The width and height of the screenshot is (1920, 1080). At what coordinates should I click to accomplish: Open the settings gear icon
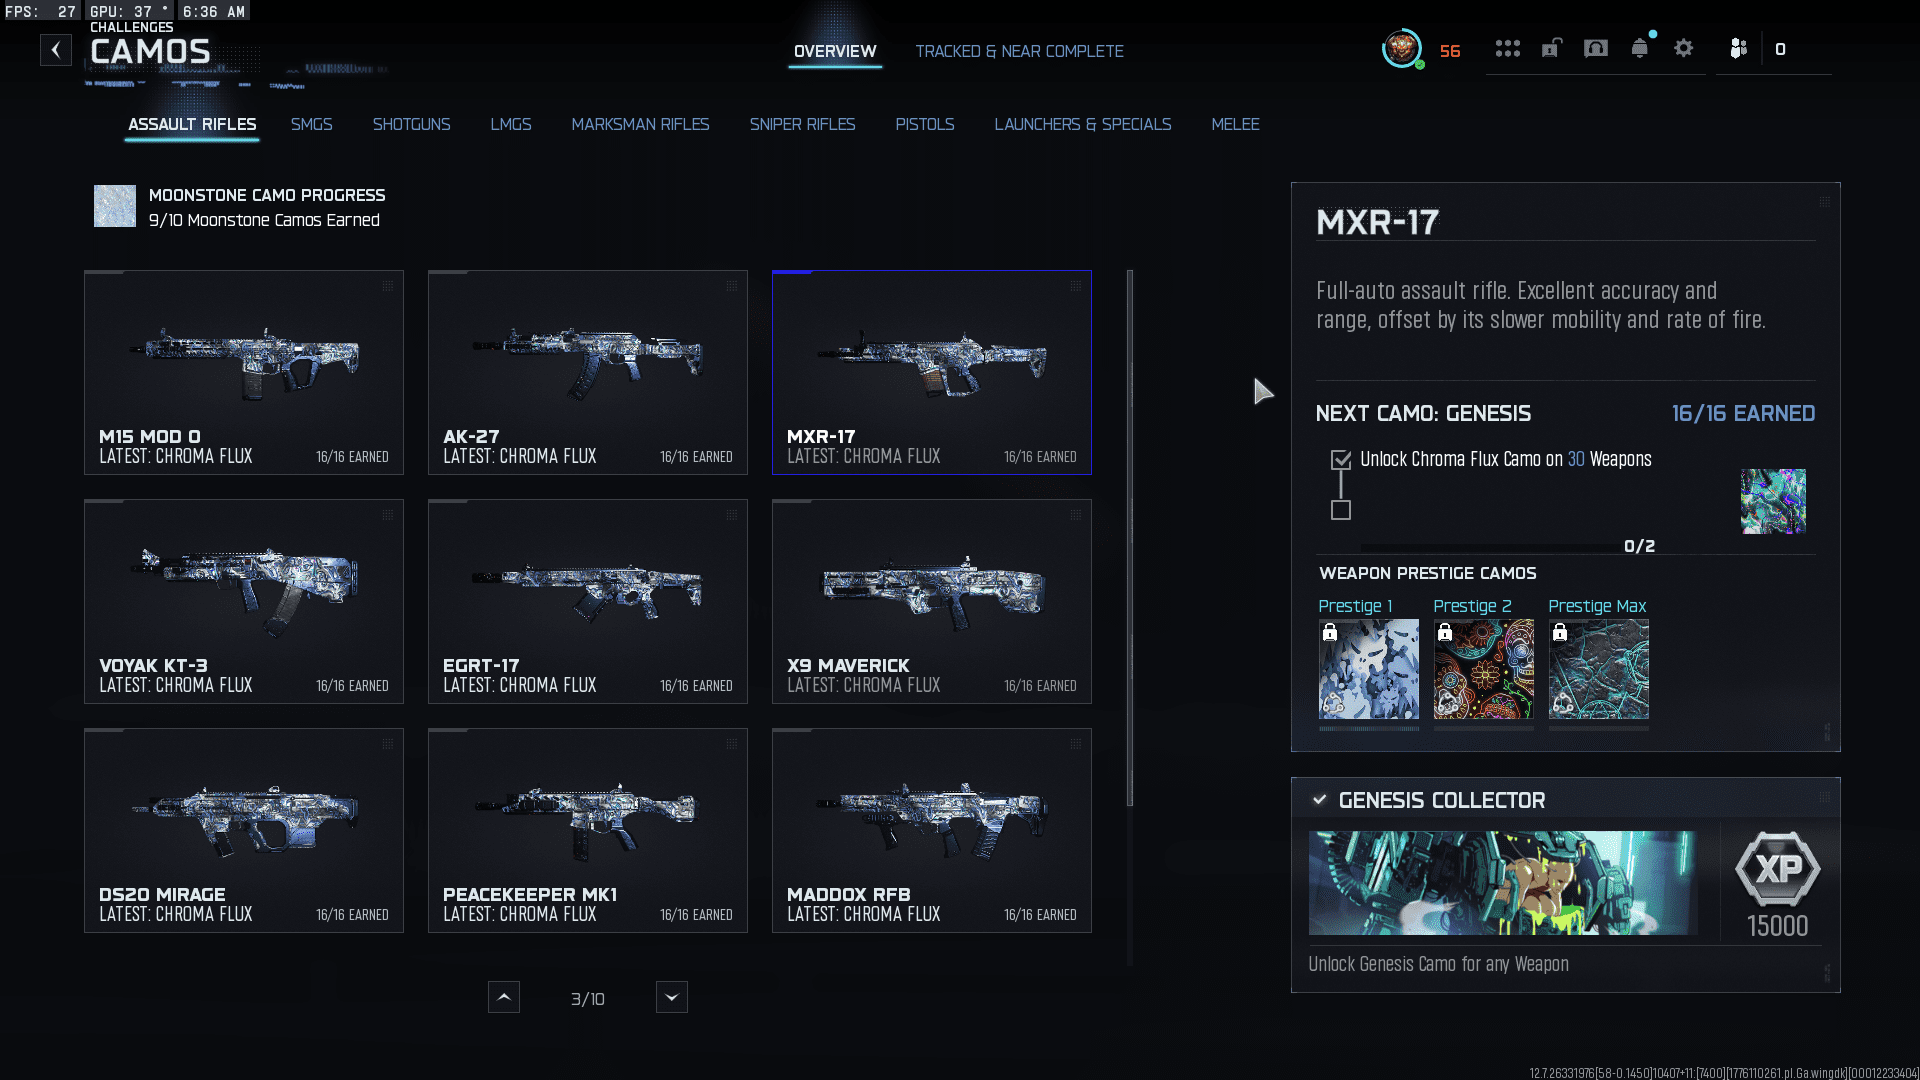click(1684, 48)
